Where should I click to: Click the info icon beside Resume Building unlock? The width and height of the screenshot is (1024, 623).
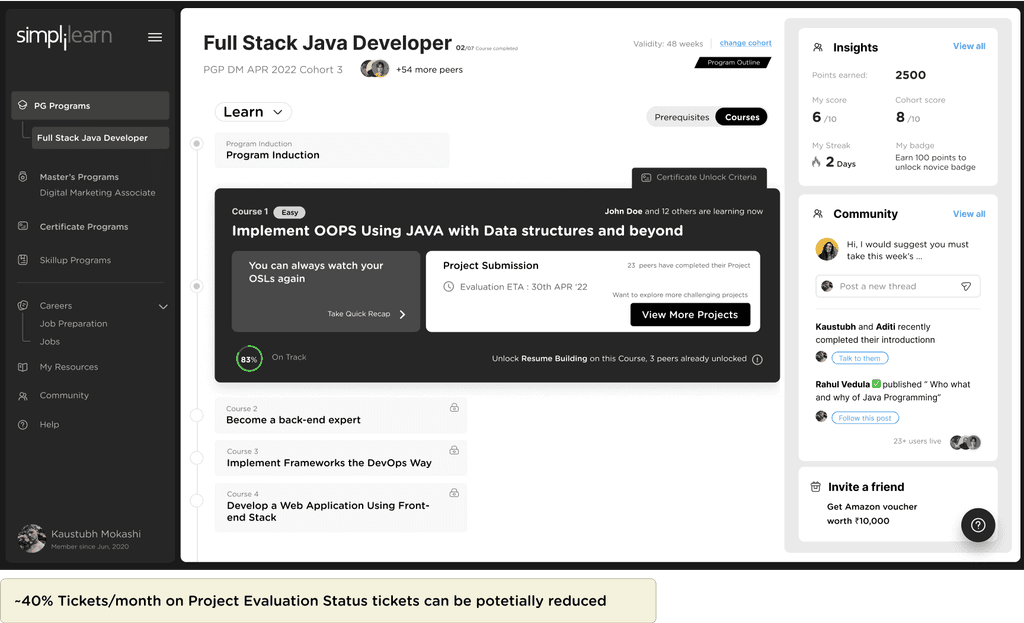pos(758,359)
